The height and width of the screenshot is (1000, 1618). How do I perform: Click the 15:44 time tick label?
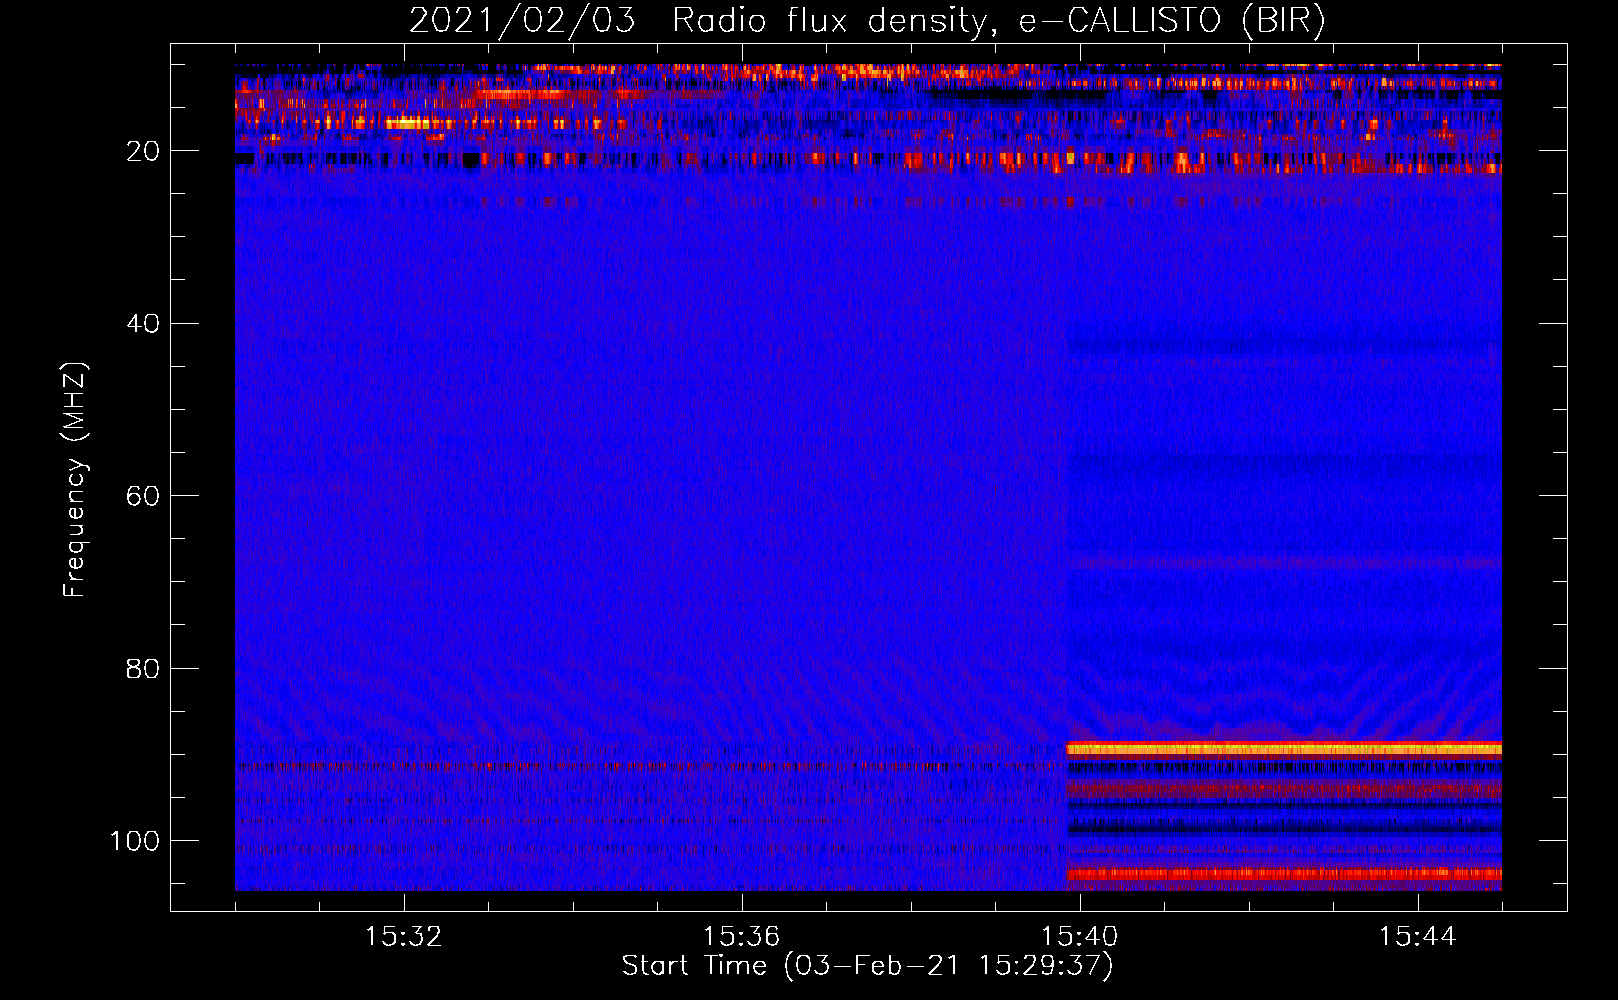[1417, 937]
